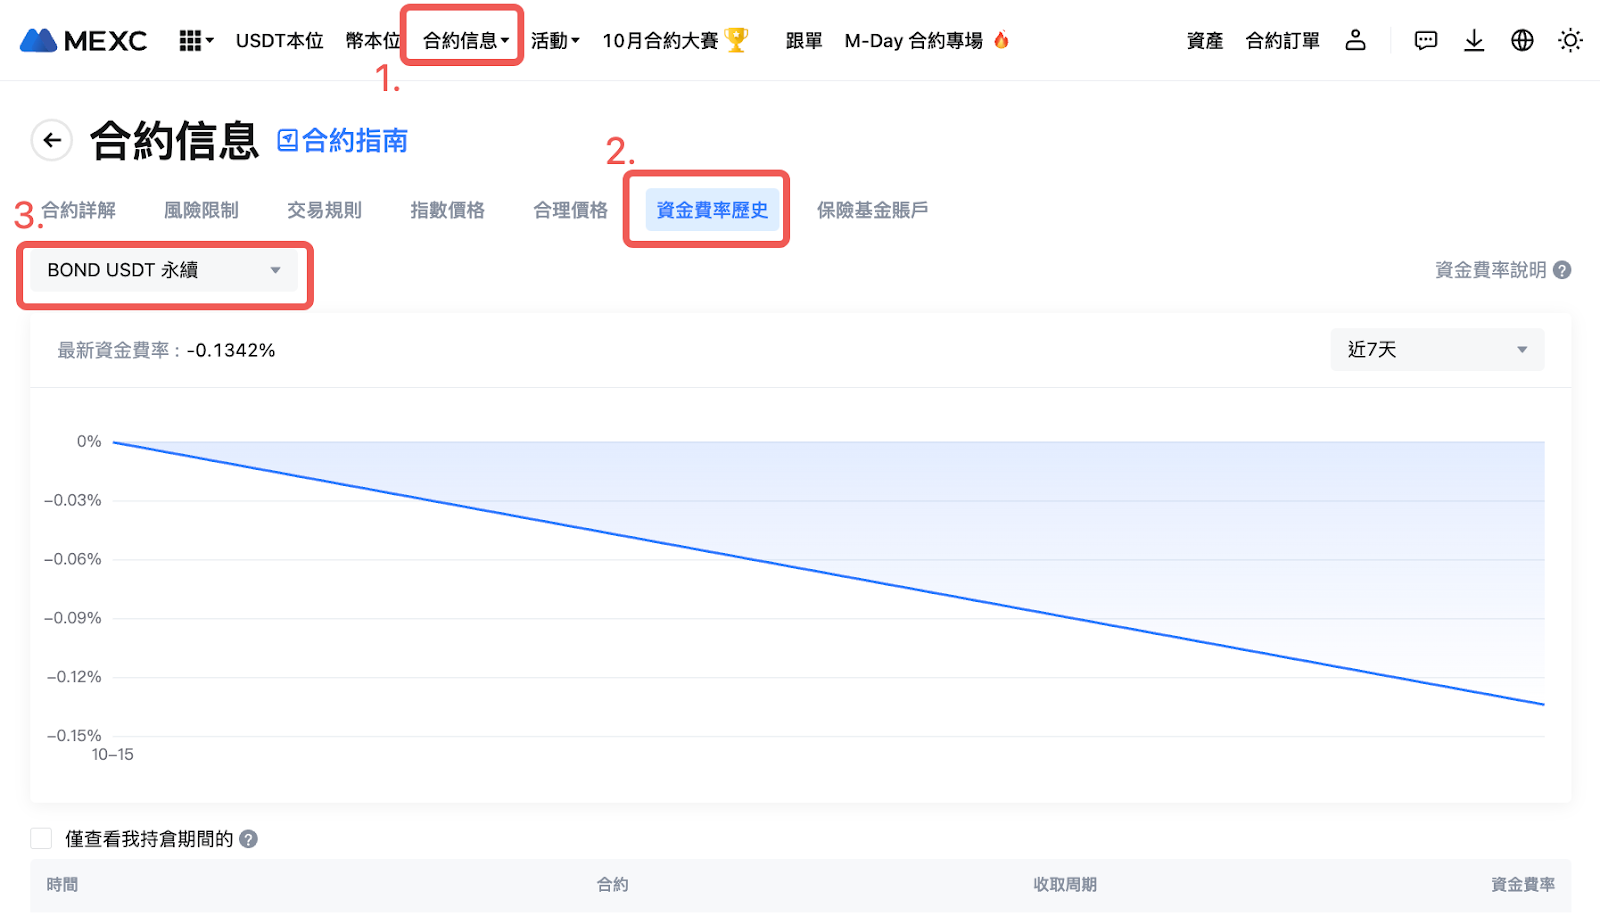The height and width of the screenshot is (924, 1600).
Task: Expand the BOND USDT 永續 contract dropdown
Action: (164, 270)
